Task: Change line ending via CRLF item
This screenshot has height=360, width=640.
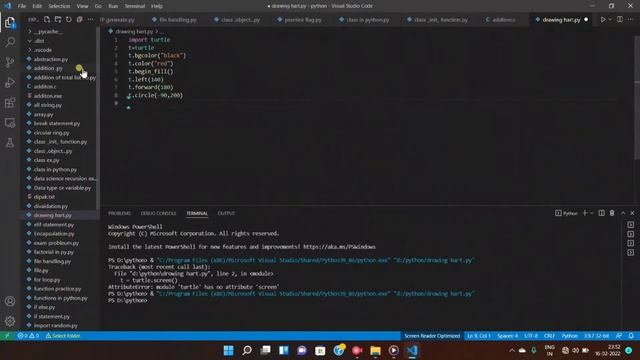Action: [549, 336]
